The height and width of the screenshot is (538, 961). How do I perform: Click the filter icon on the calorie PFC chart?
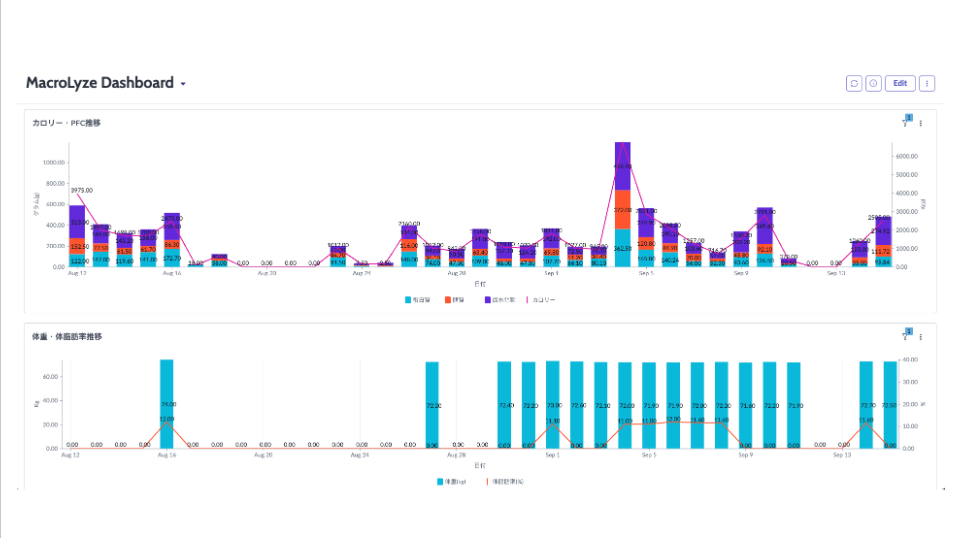(905, 123)
